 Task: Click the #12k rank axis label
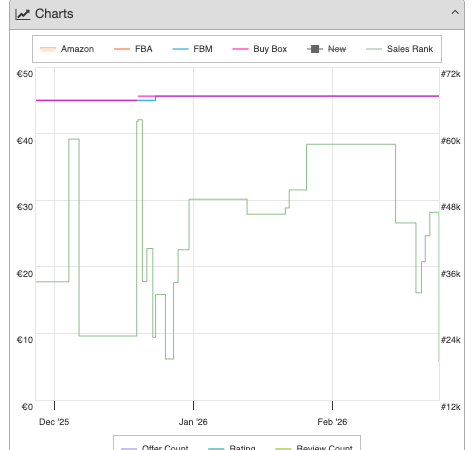(x=451, y=407)
